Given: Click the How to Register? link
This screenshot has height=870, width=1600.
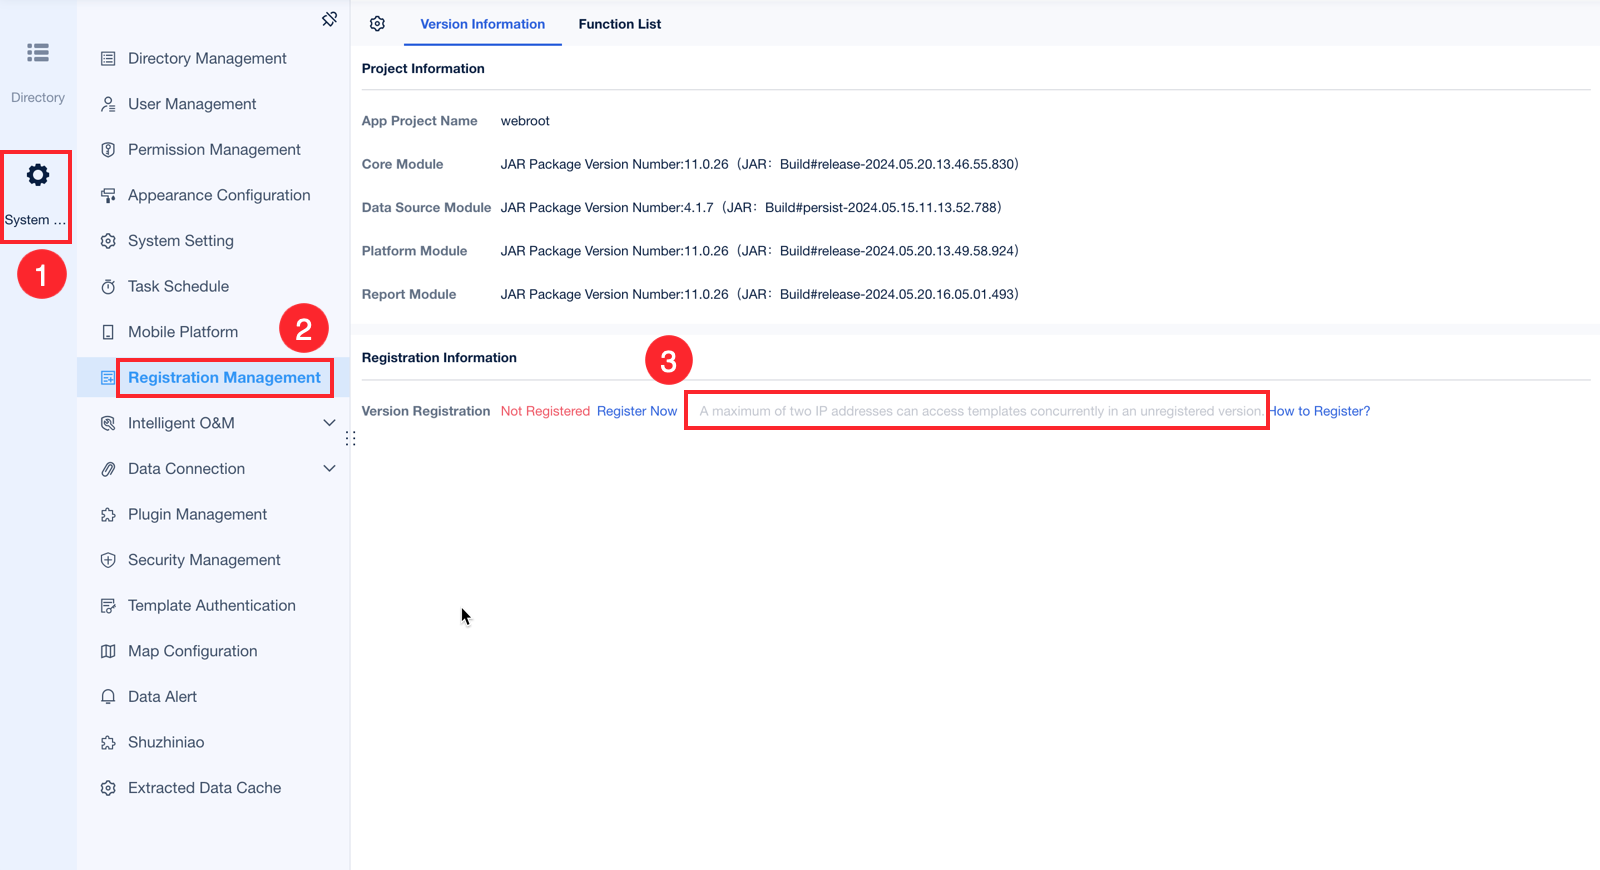Looking at the screenshot, I should click(x=1319, y=411).
